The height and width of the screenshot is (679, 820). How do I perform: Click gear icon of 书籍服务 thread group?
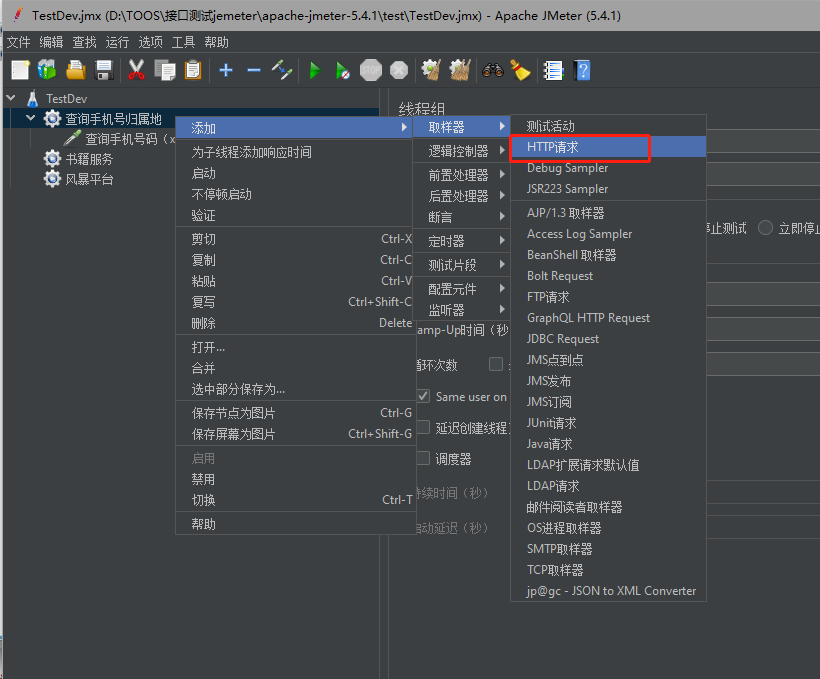[52, 159]
